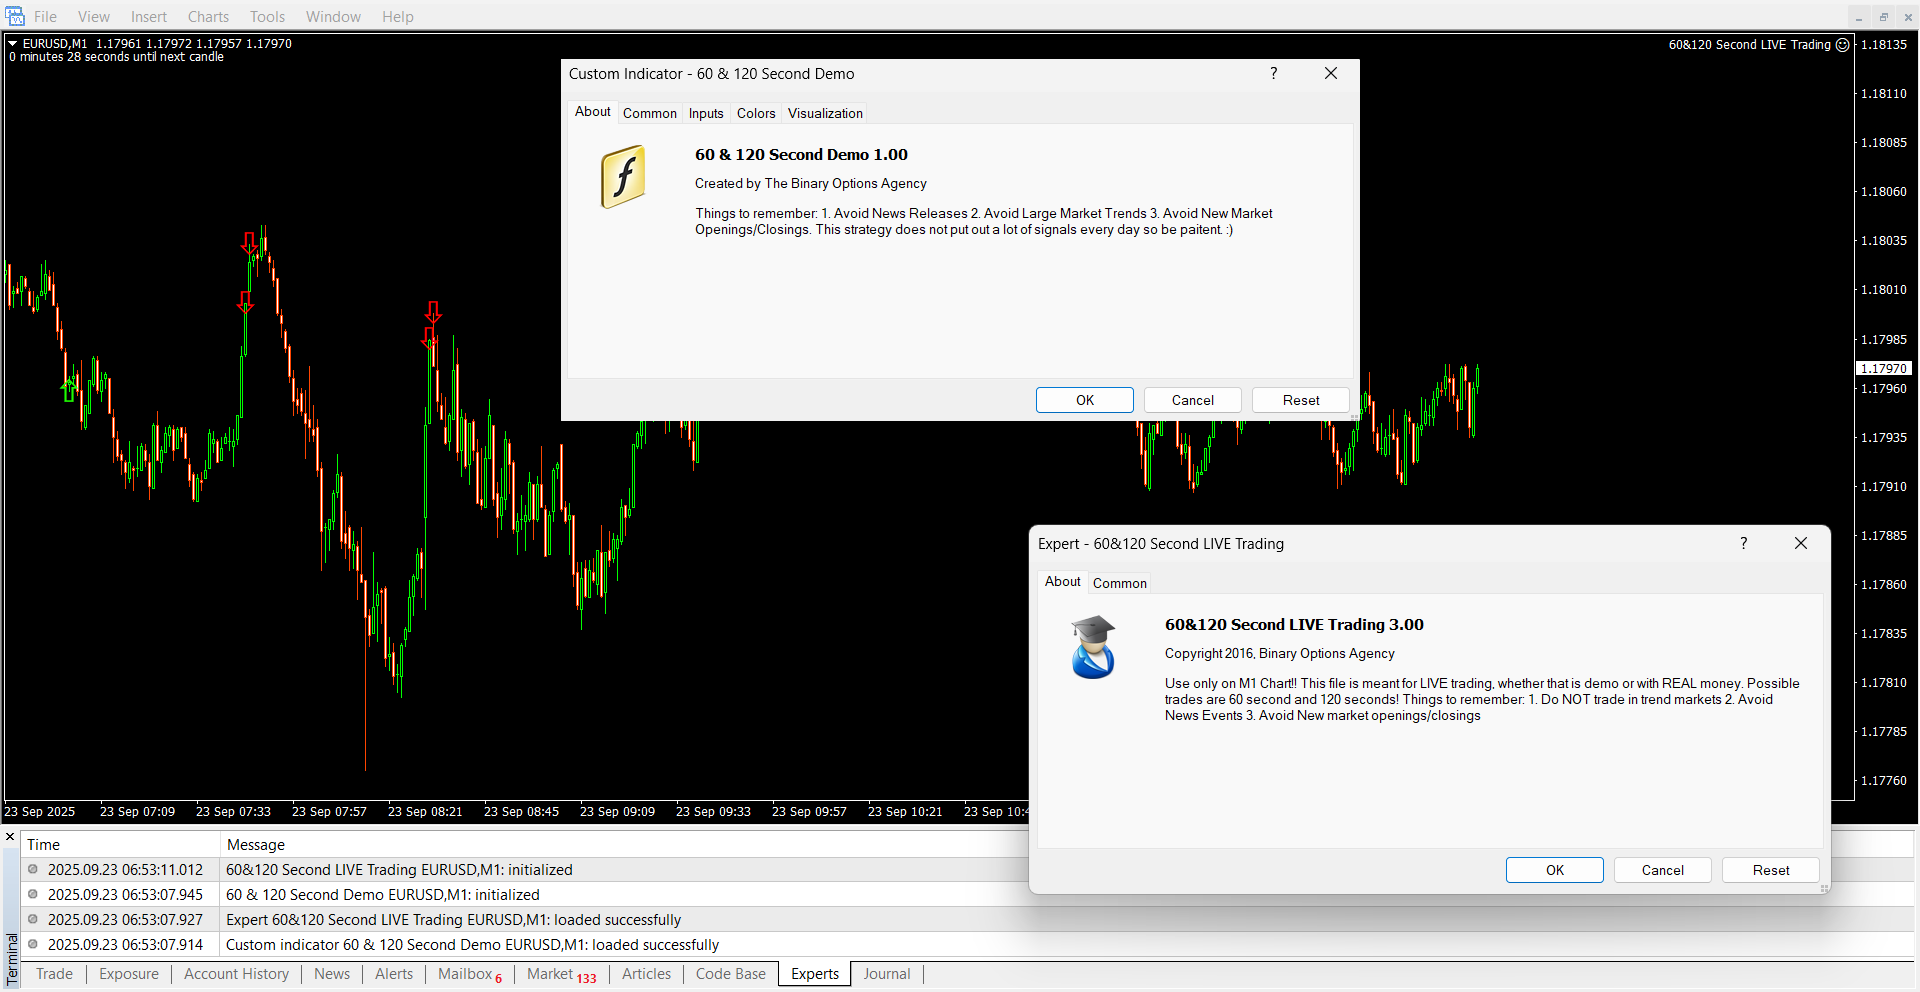The image size is (1920, 992).
Task: Close the Terminal panel with its X
Action: pyautogui.click(x=10, y=837)
